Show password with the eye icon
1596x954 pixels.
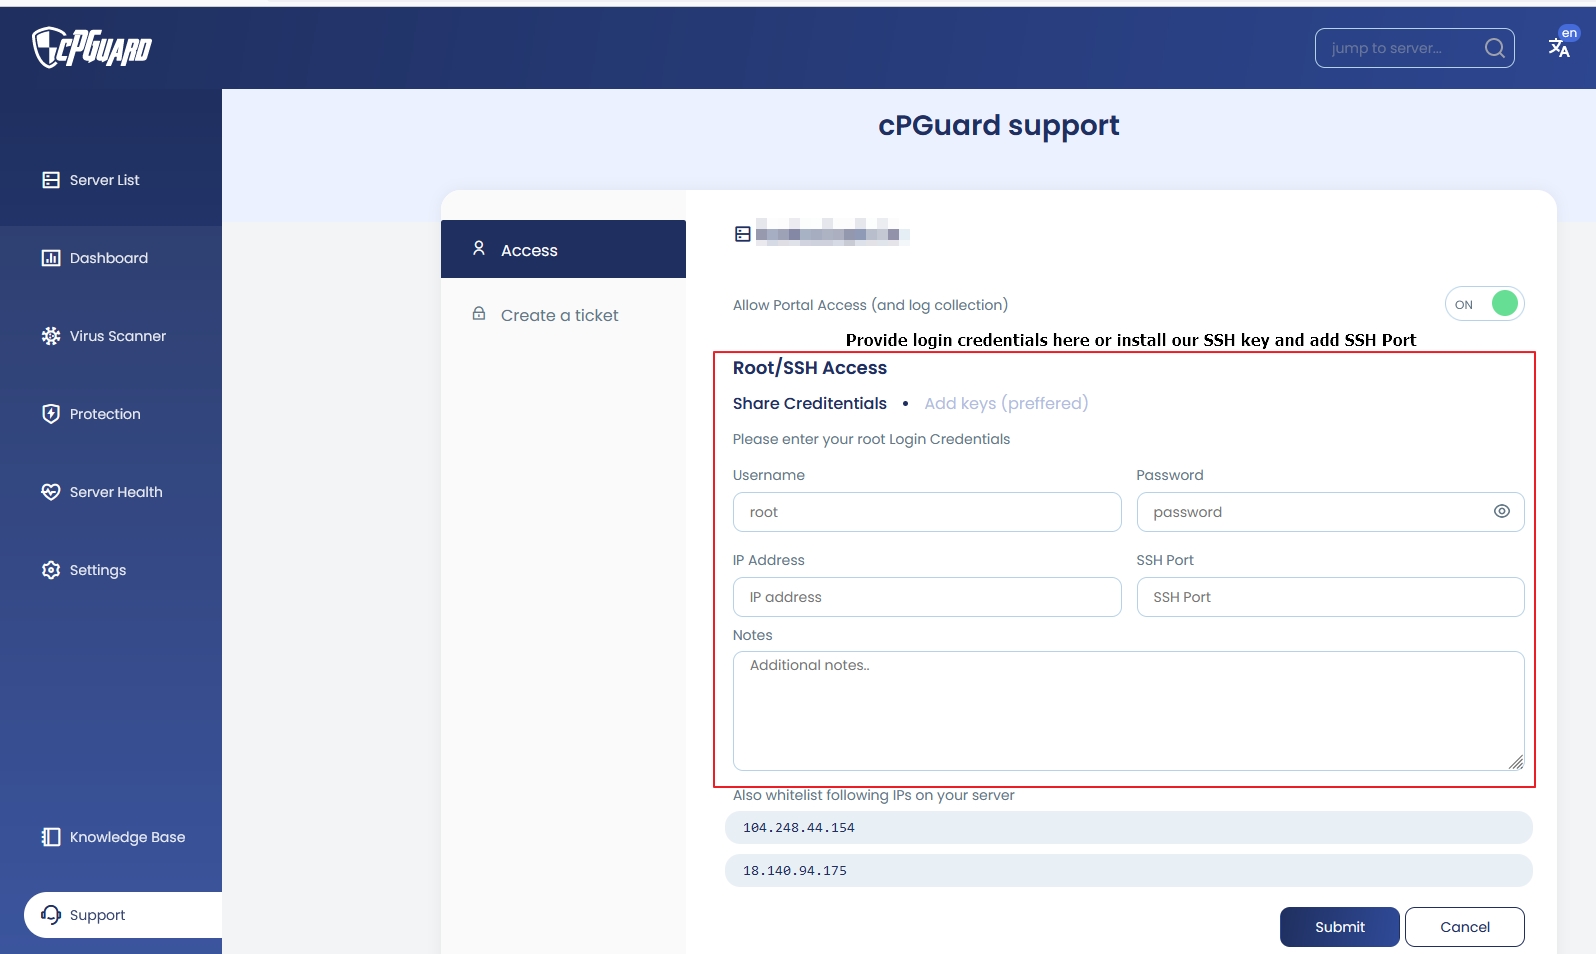point(1501,511)
